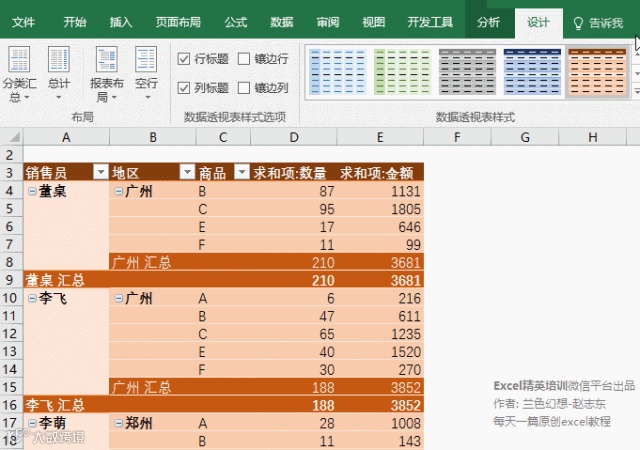Viewport: 640px width, 450px height.
Task: Select column A header
Action: point(66,137)
